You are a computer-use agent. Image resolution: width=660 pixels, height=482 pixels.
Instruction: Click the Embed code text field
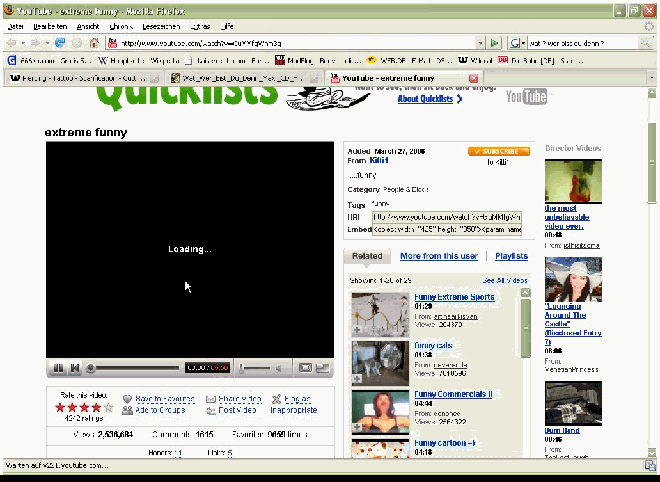click(447, 229)
